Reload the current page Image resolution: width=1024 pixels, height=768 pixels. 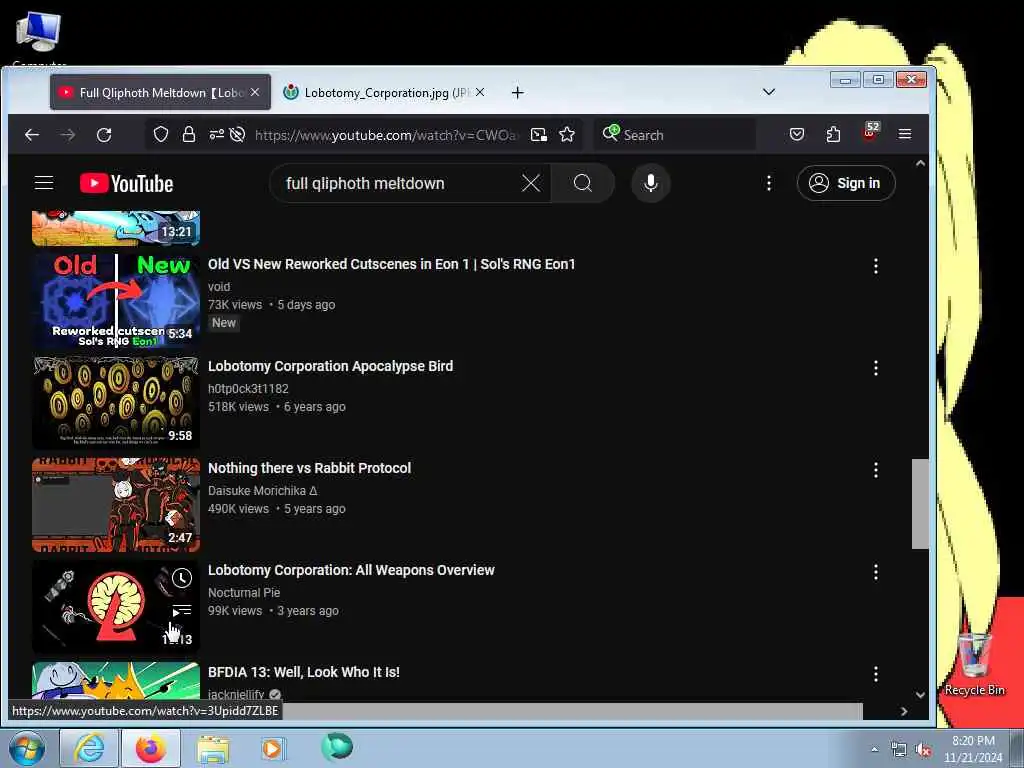pyautogui.click(x=104, y=135)
